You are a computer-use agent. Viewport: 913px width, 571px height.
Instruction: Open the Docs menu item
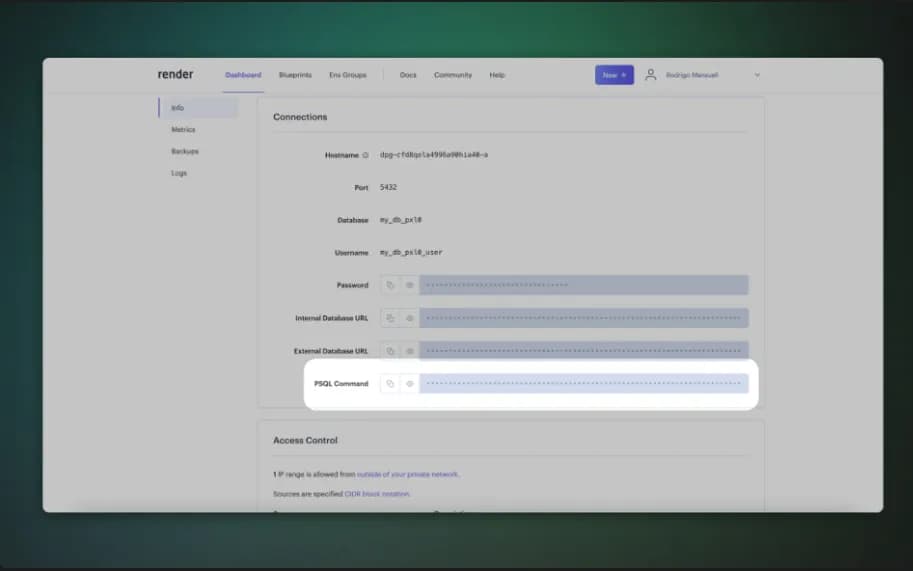408,75
